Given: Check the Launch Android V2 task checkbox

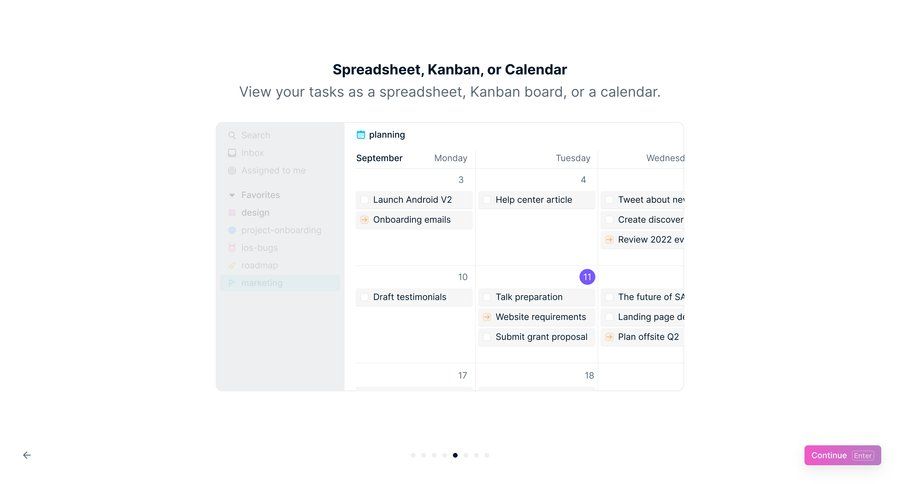Looking at the screenshot, I should [x=364, y=200].
